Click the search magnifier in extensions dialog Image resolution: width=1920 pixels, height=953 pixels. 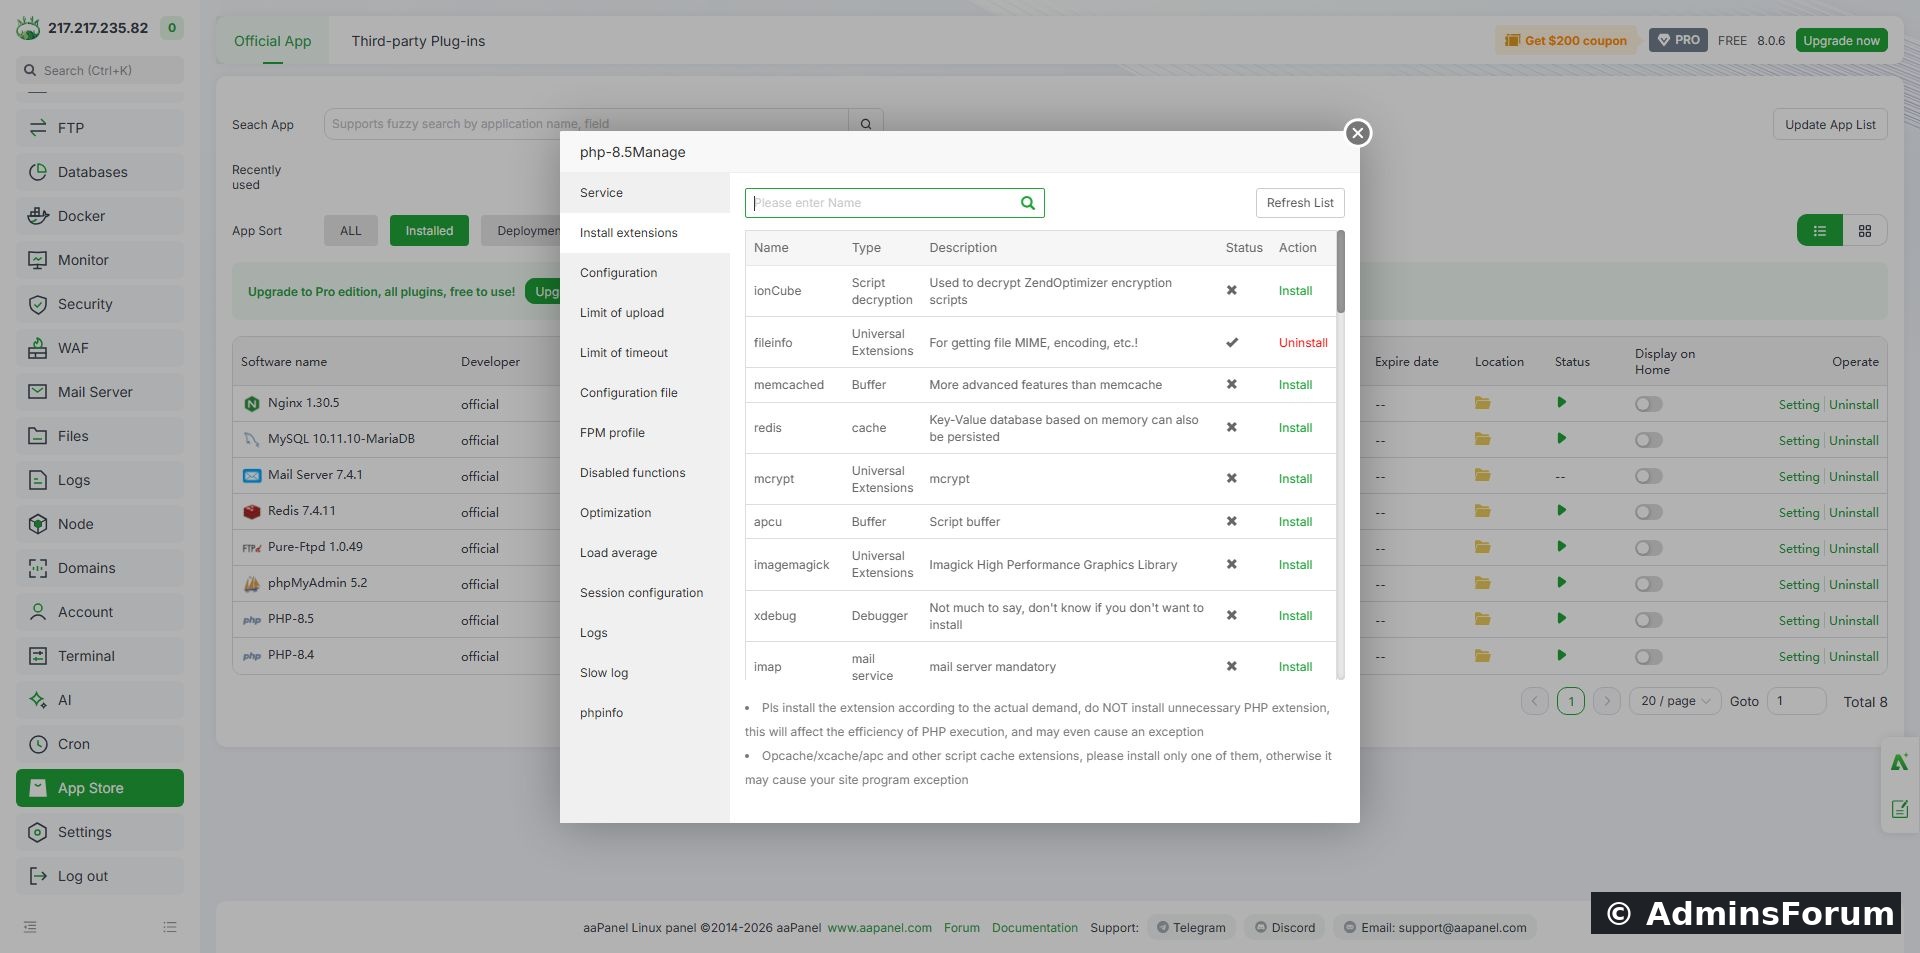pos(1027,203)
